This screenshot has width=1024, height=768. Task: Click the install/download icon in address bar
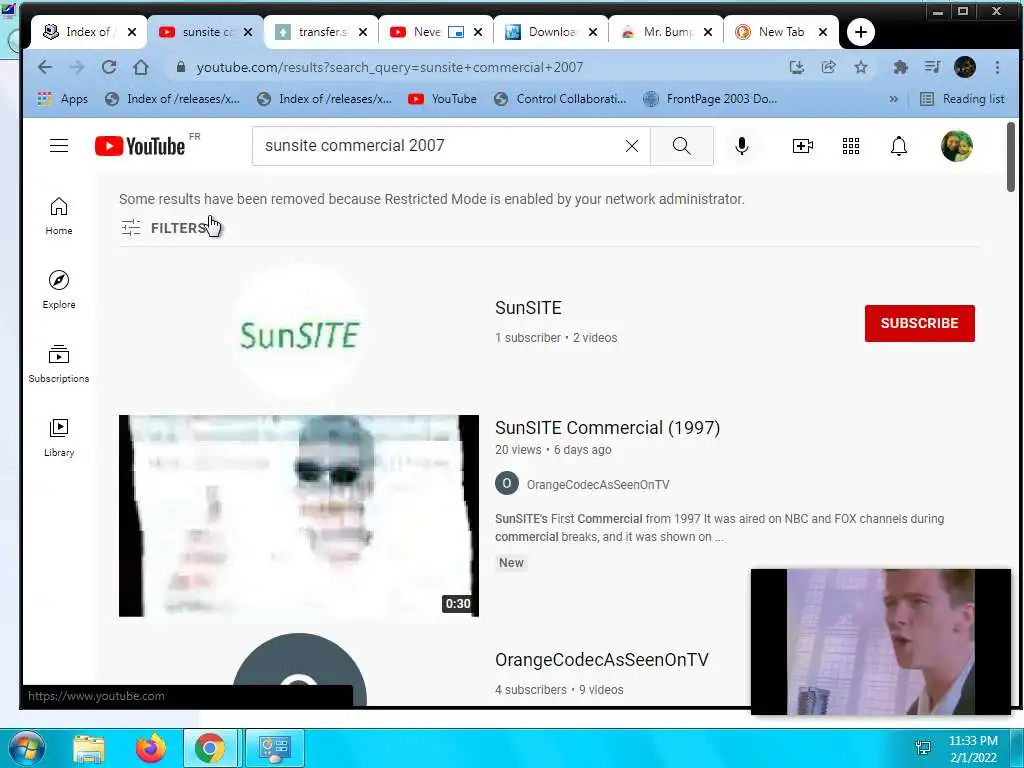(x=796, y=67)
